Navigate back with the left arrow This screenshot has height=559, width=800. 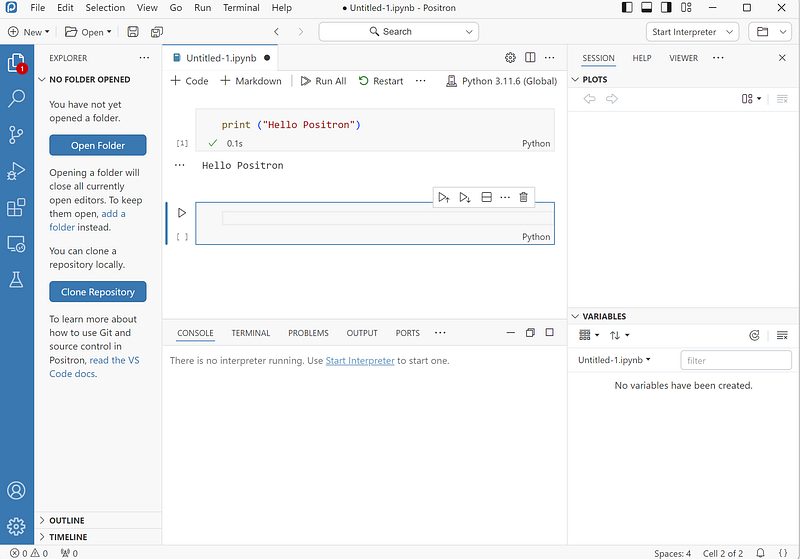coord(276,32)
